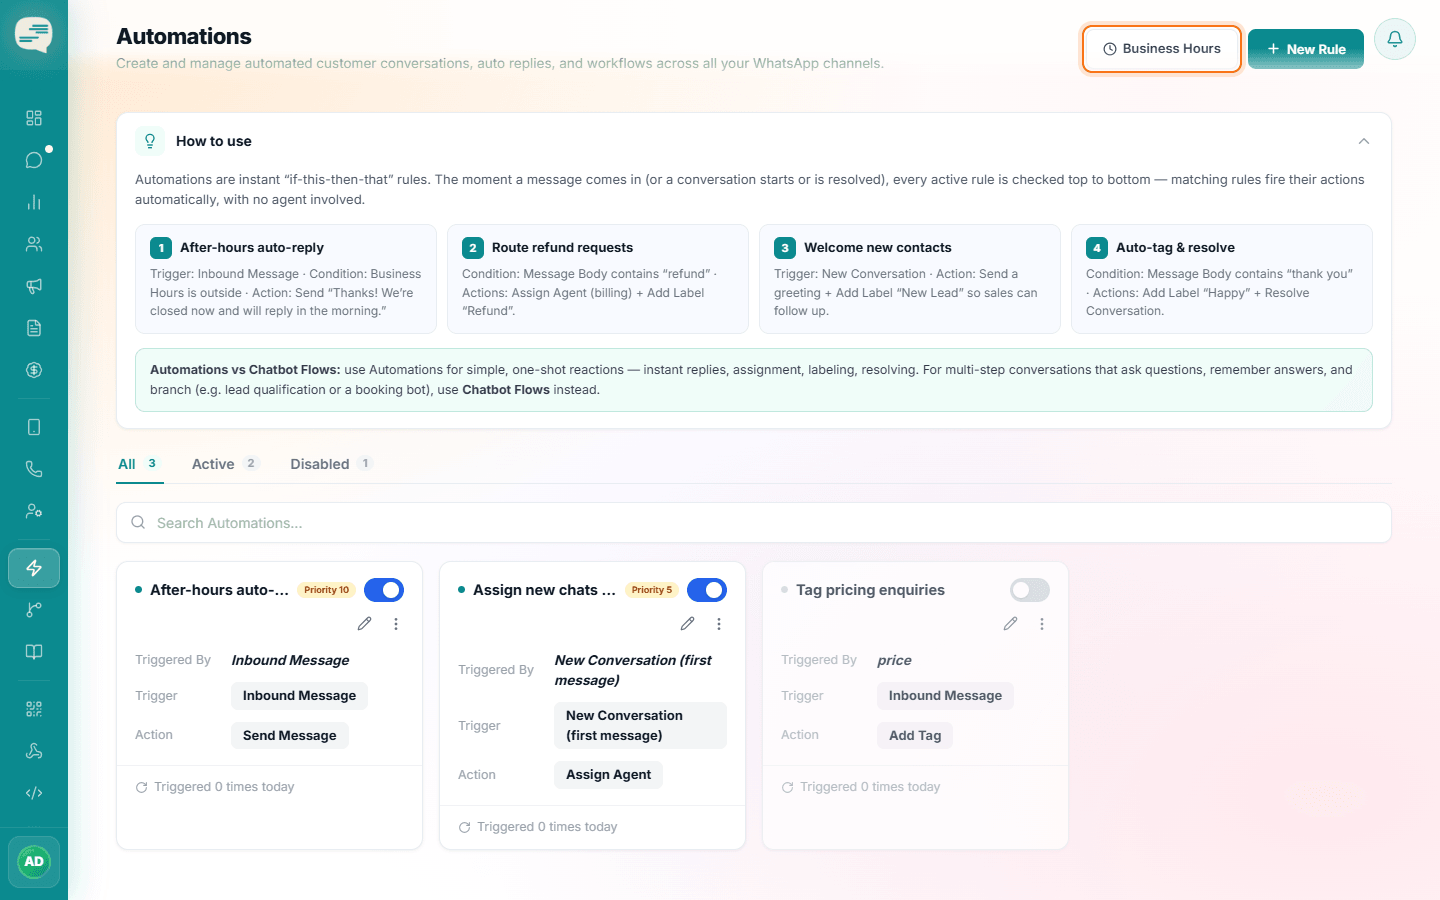
Task: Open the code brackets developer sidebar icon
Action: click(34, 793)
